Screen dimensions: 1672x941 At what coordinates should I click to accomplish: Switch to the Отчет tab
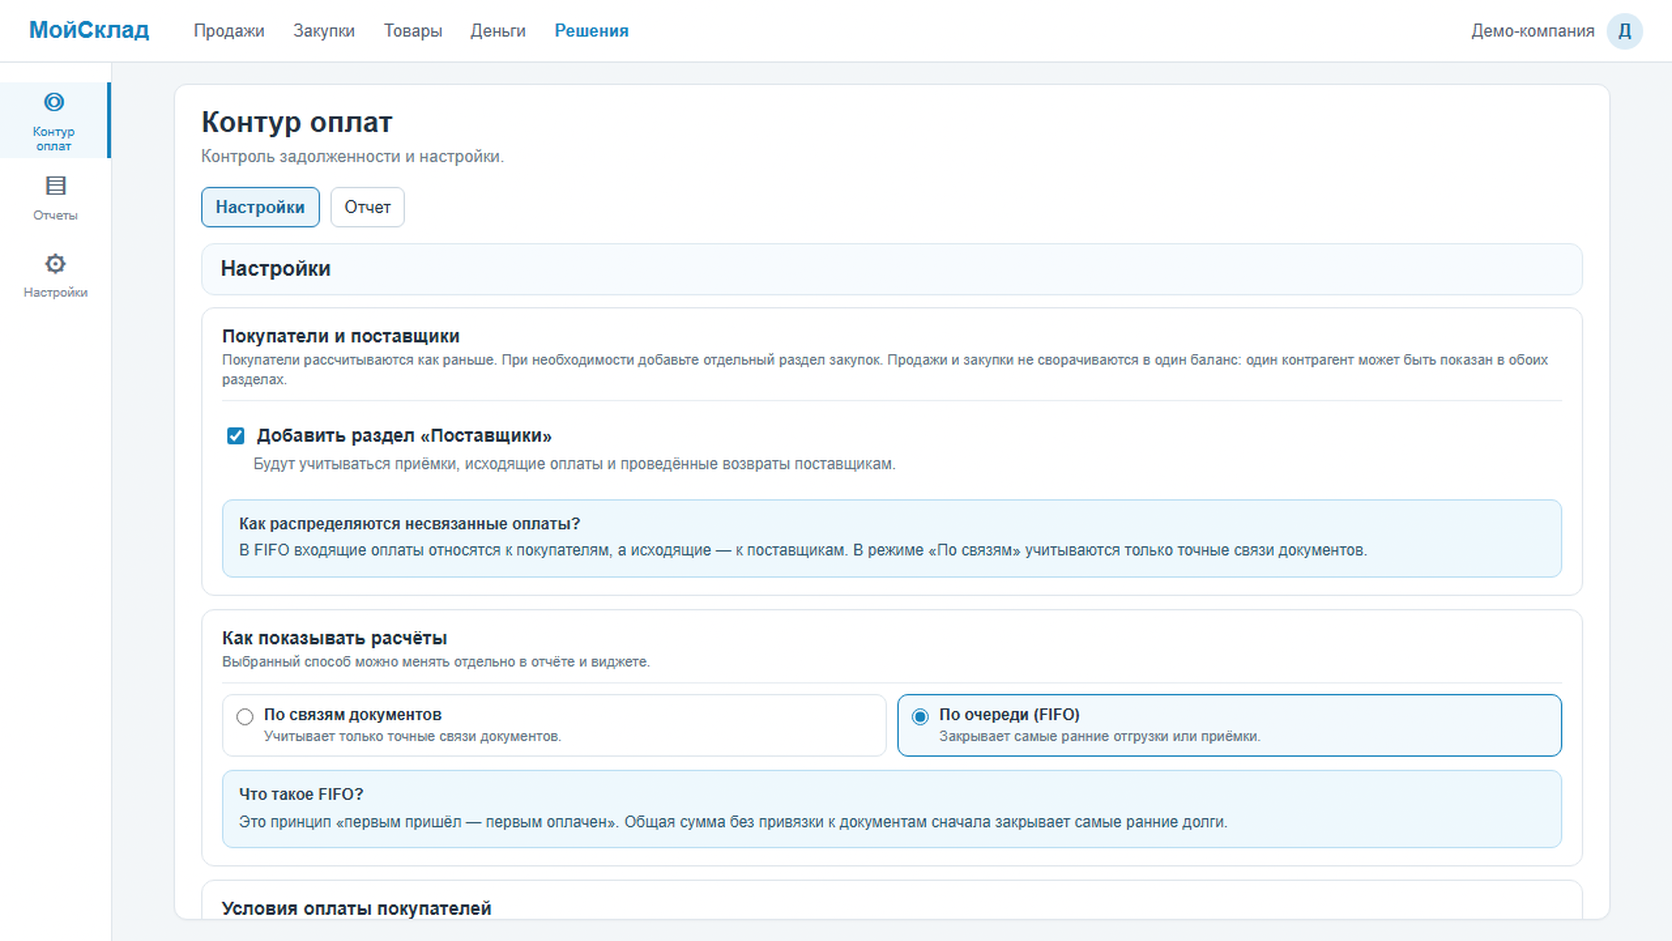point(367,207)
